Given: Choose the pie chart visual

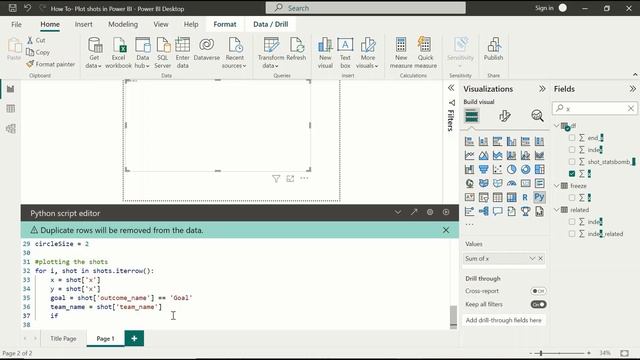Looking at the screenshot, I should tap(511, 169).
